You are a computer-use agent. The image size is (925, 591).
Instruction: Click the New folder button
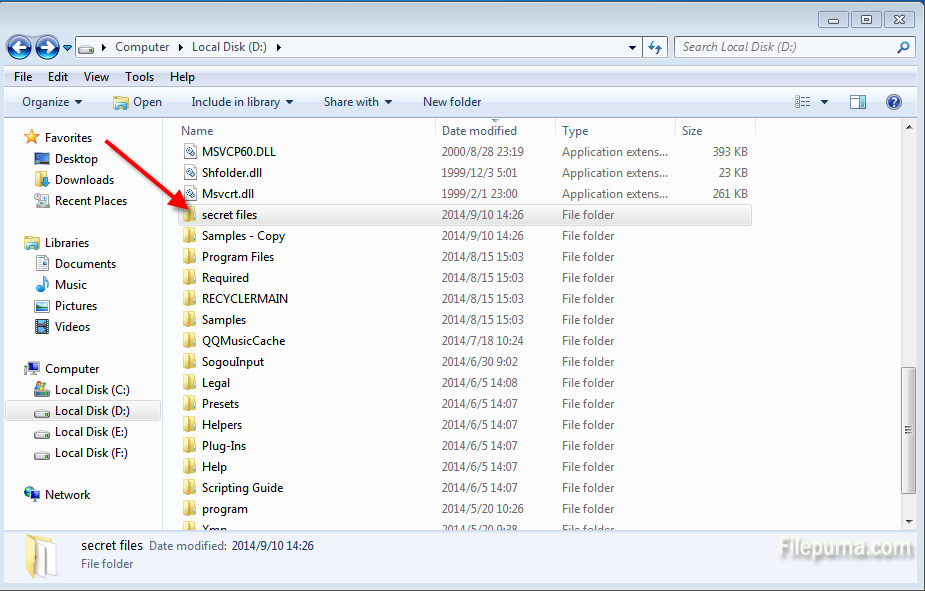pyautogui.click(x=452, y=102)
